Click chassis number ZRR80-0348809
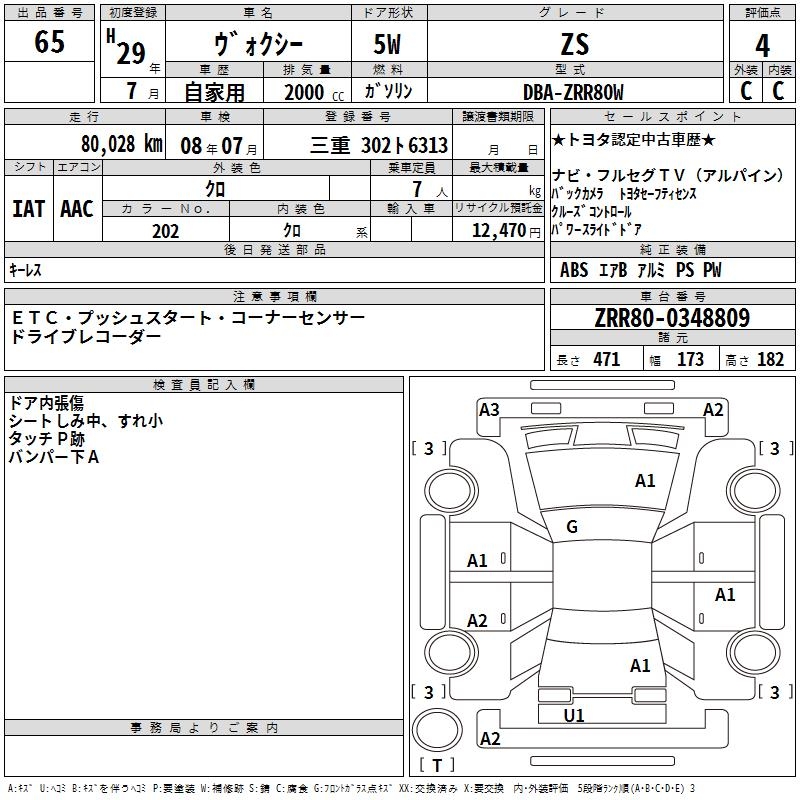Image resolution: width=800 pixels, height=800 pixels. pos(672,318)
